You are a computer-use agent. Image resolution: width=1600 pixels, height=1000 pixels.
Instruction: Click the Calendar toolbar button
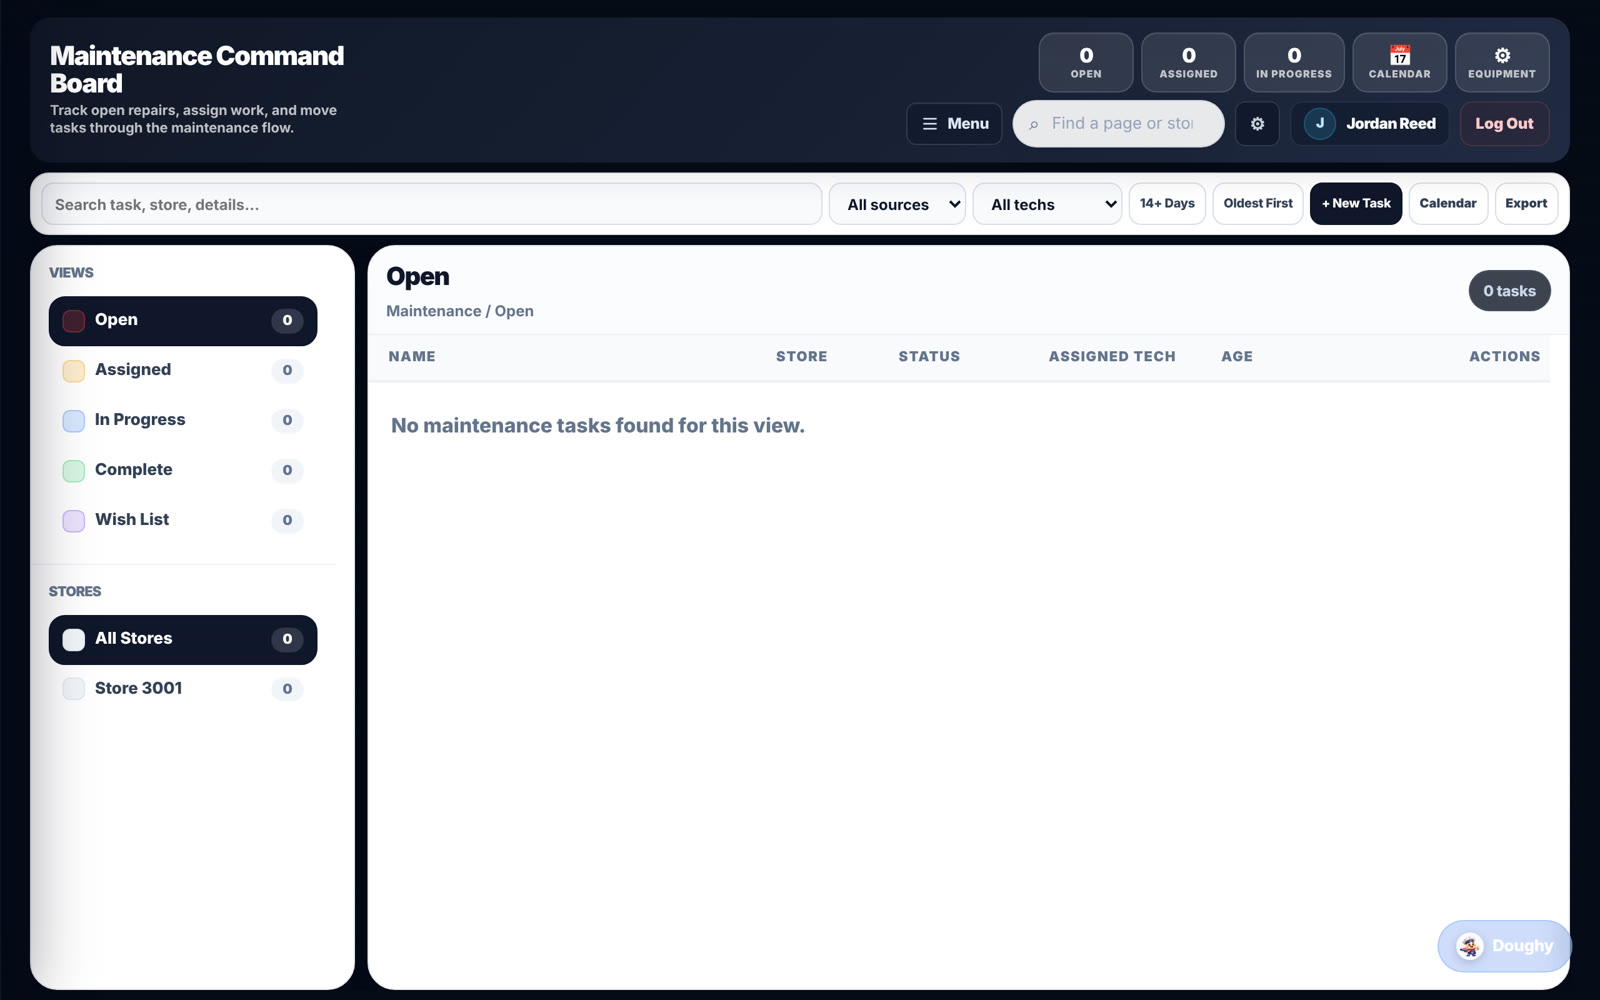click(1448, 204)
